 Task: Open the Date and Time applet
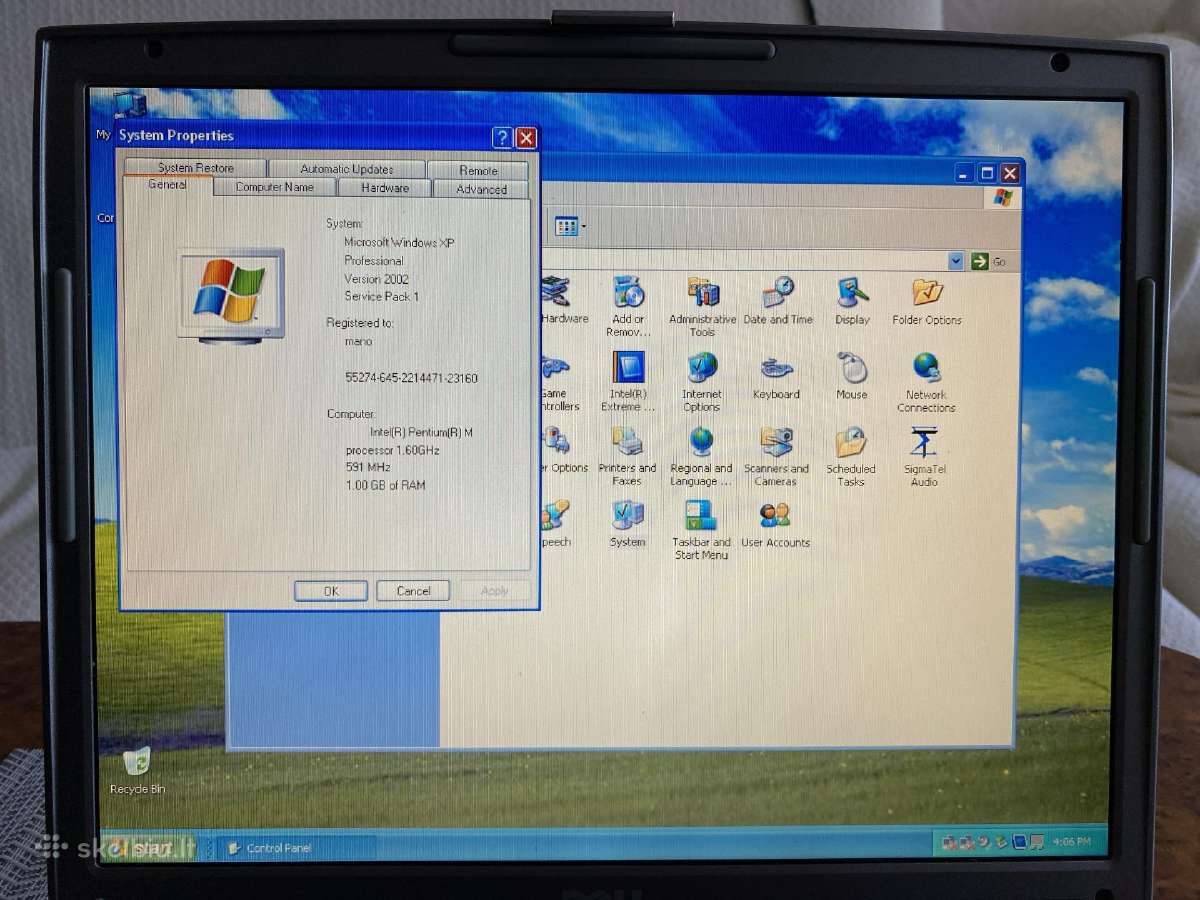(777, 300)
